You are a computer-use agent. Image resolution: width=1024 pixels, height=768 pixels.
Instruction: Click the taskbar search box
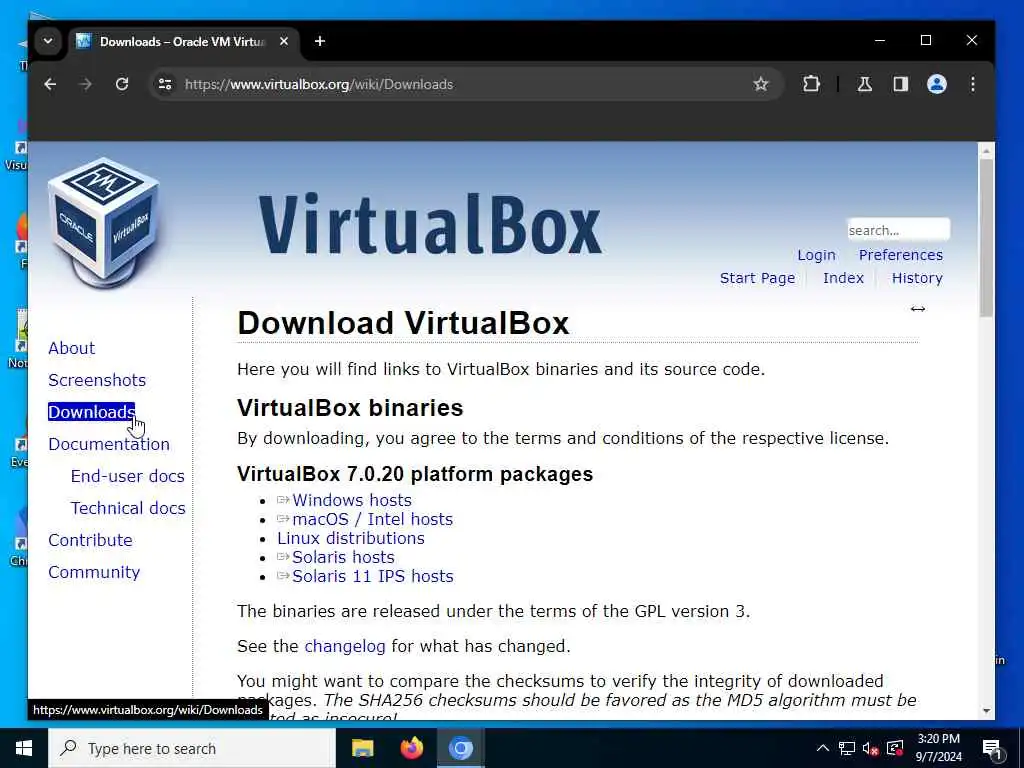192,748
